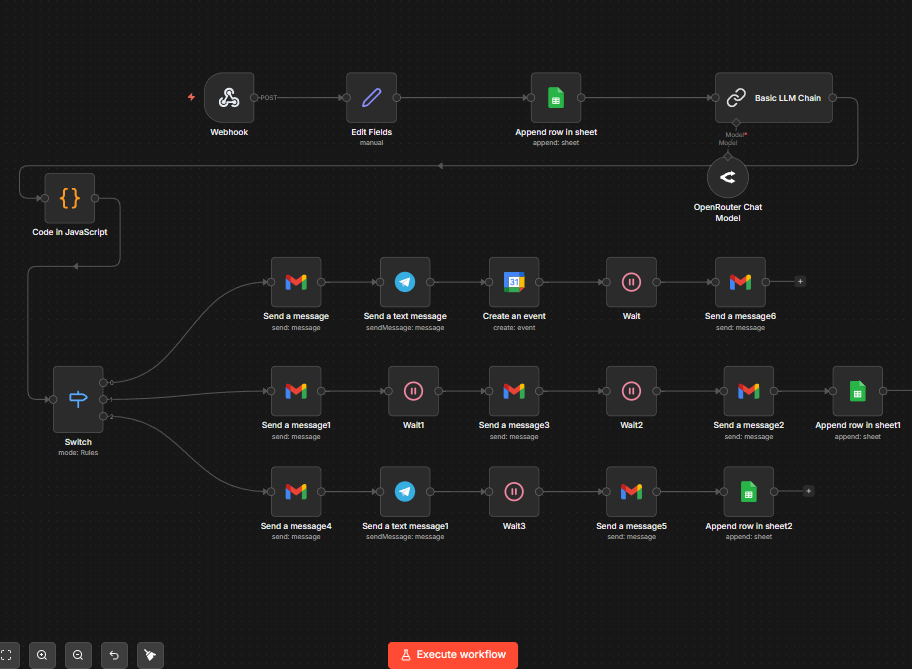The image size is (912, 669).
Task: Click the 'Code in JavaScript' label
Action: click(x=70, y=232)
